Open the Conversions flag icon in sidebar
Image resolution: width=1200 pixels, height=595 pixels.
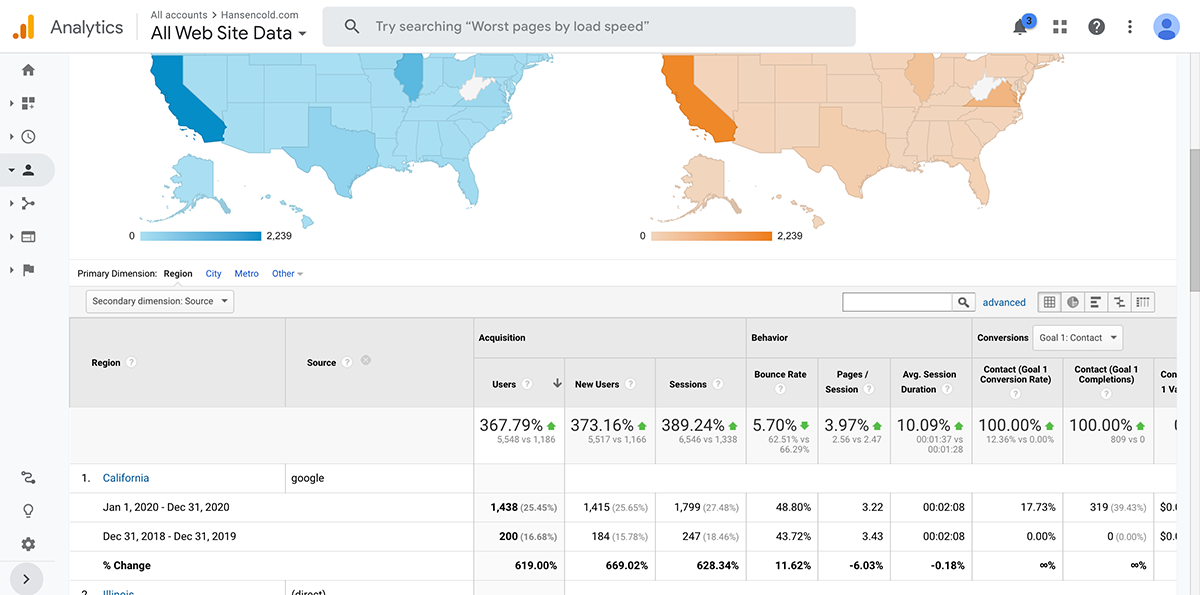[x=28, y=270]
